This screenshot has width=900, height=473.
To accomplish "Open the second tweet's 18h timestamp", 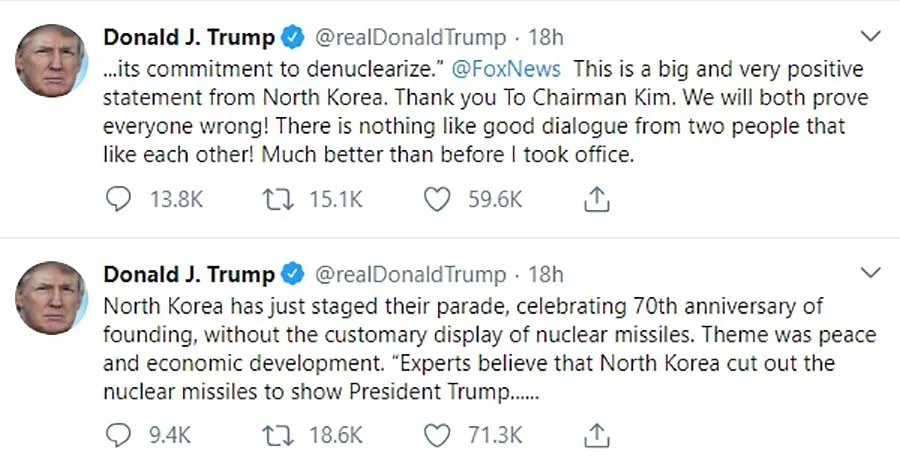I will tap(545, 275).
